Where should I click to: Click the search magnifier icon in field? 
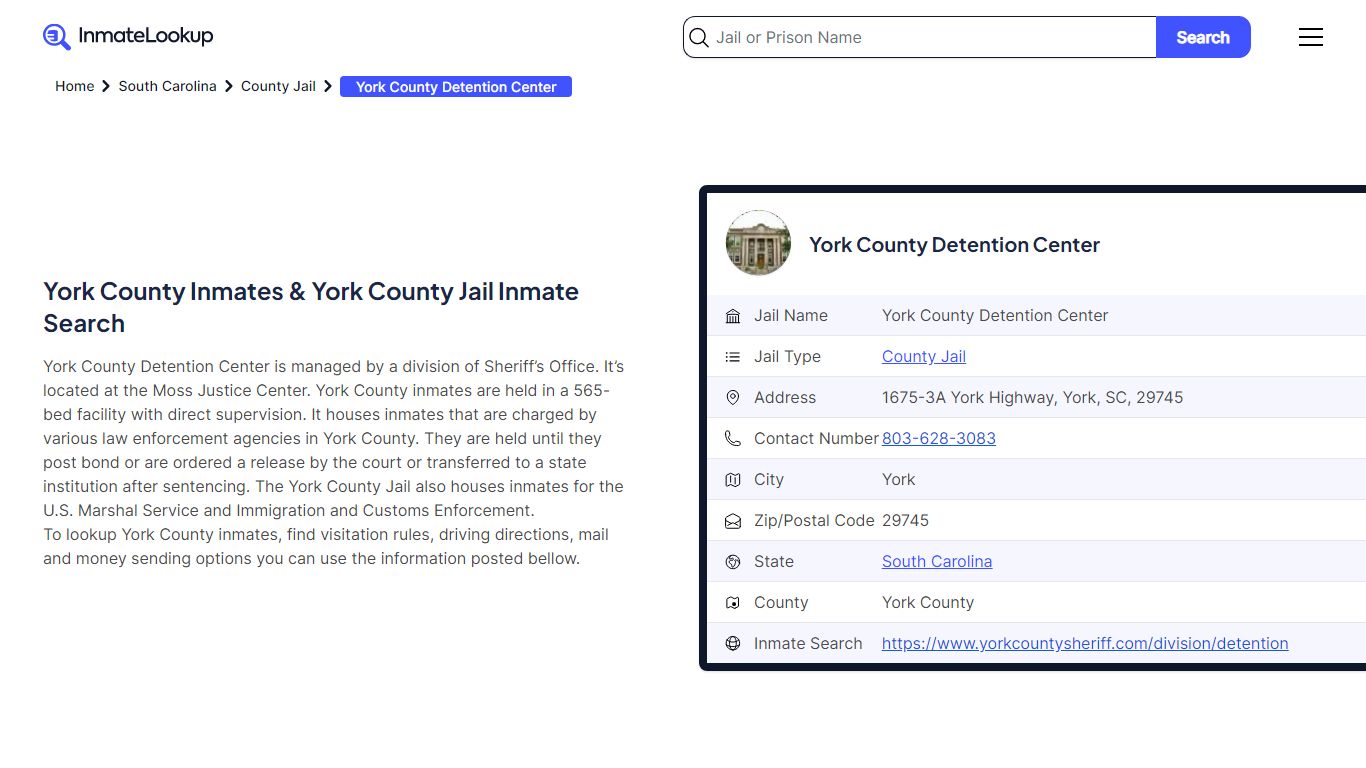pos(699,38)
